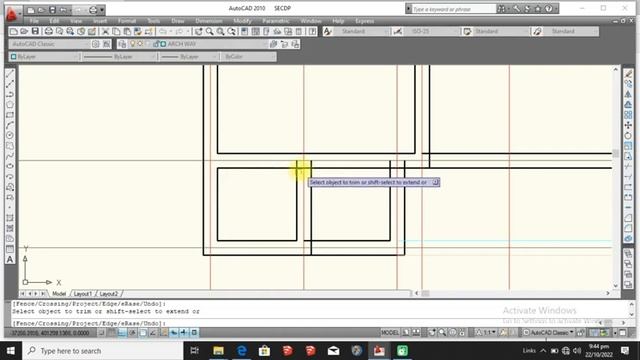The width and height of the screenshot is (640, 360).
Task: Open the 1:1 annotation scale dropdown
Action: [x=487, y=333]
